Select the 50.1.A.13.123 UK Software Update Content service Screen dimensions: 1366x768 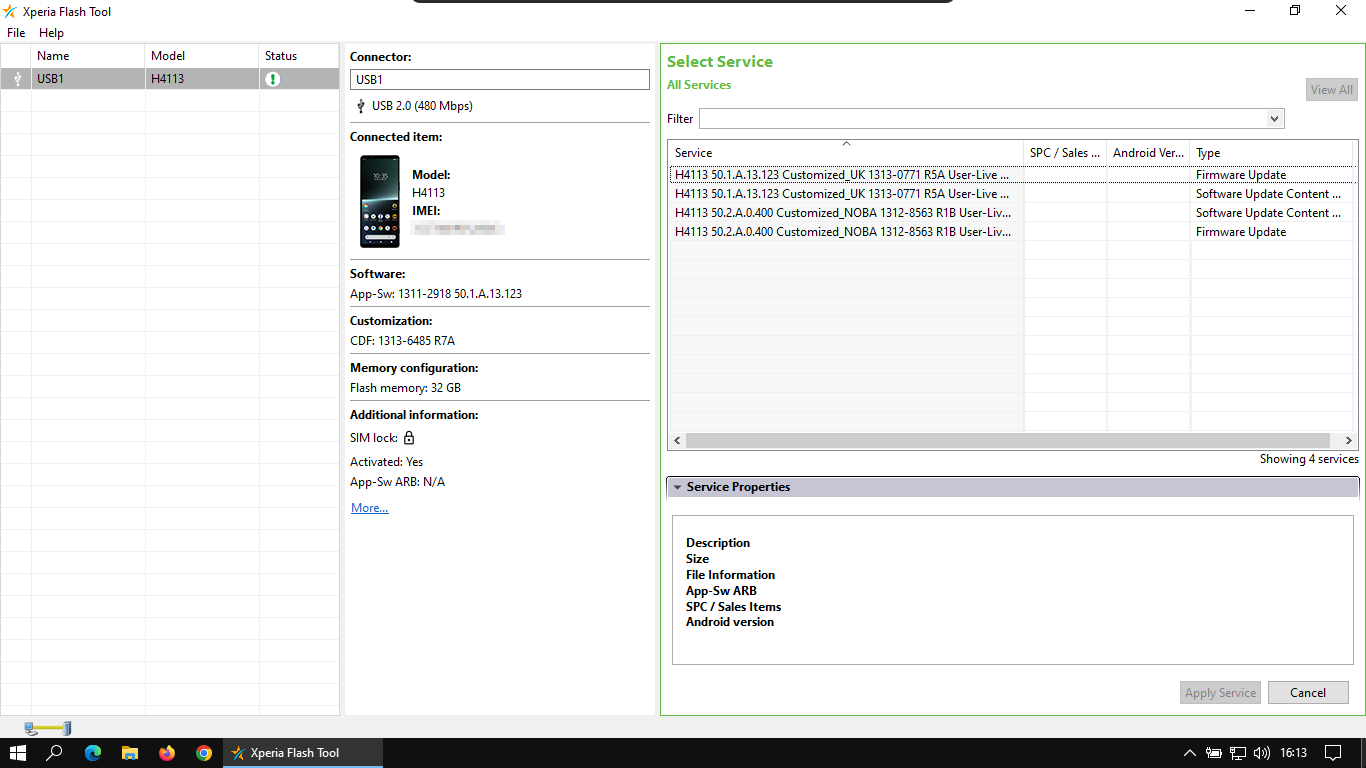842,194
